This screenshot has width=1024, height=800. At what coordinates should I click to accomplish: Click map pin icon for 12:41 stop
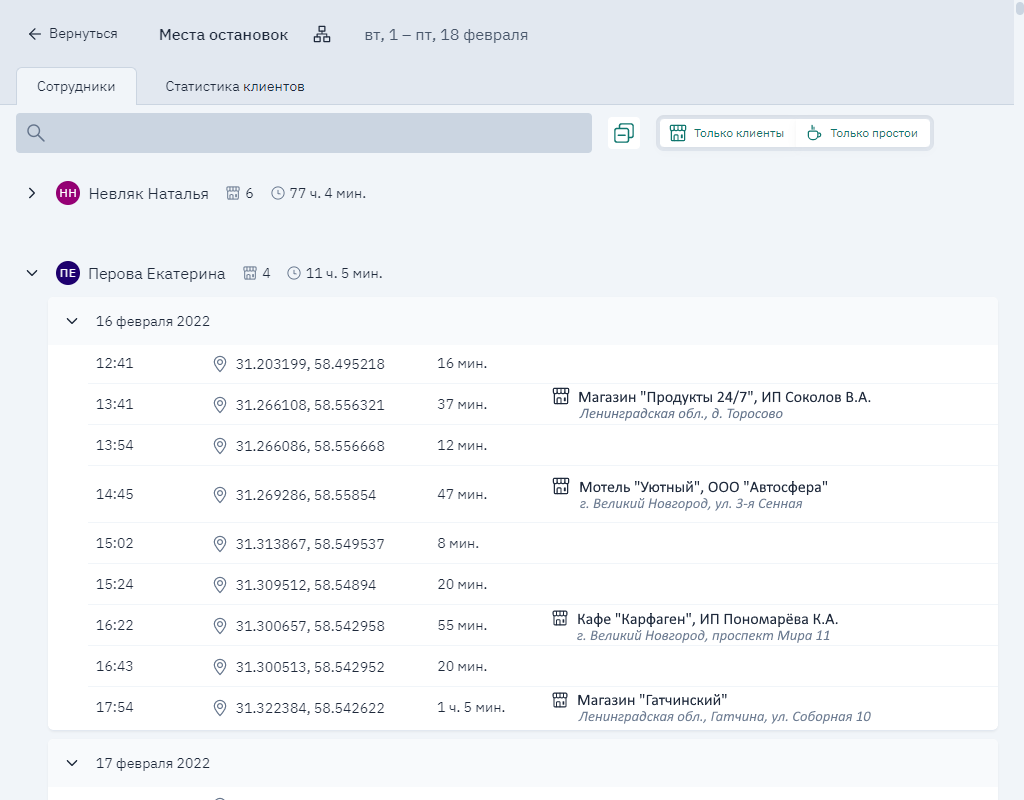pos(220,364)
